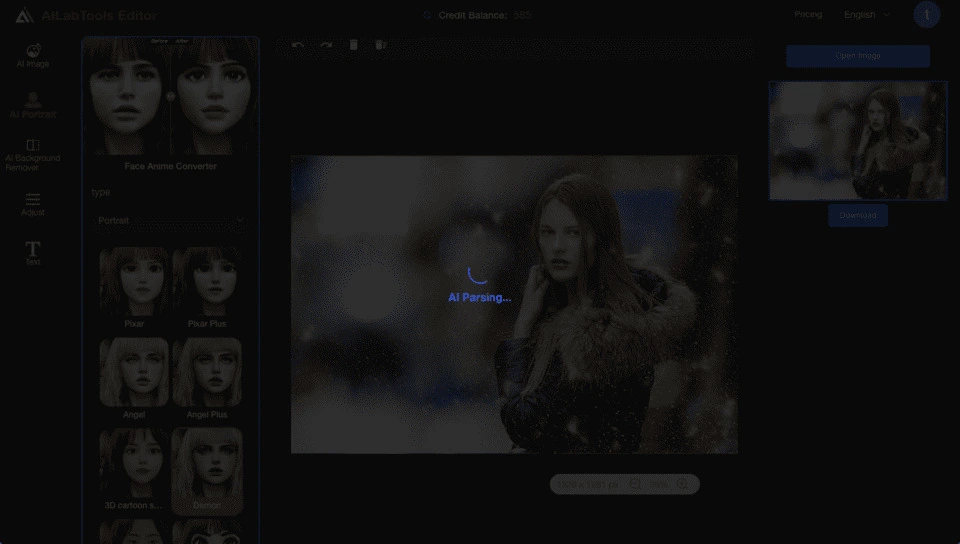Image resolution: width=960 pixels, height=544 pixels.
Task: Click the AILabTools Editor title text
Action: pyautogui.click(x=99, y=15)
